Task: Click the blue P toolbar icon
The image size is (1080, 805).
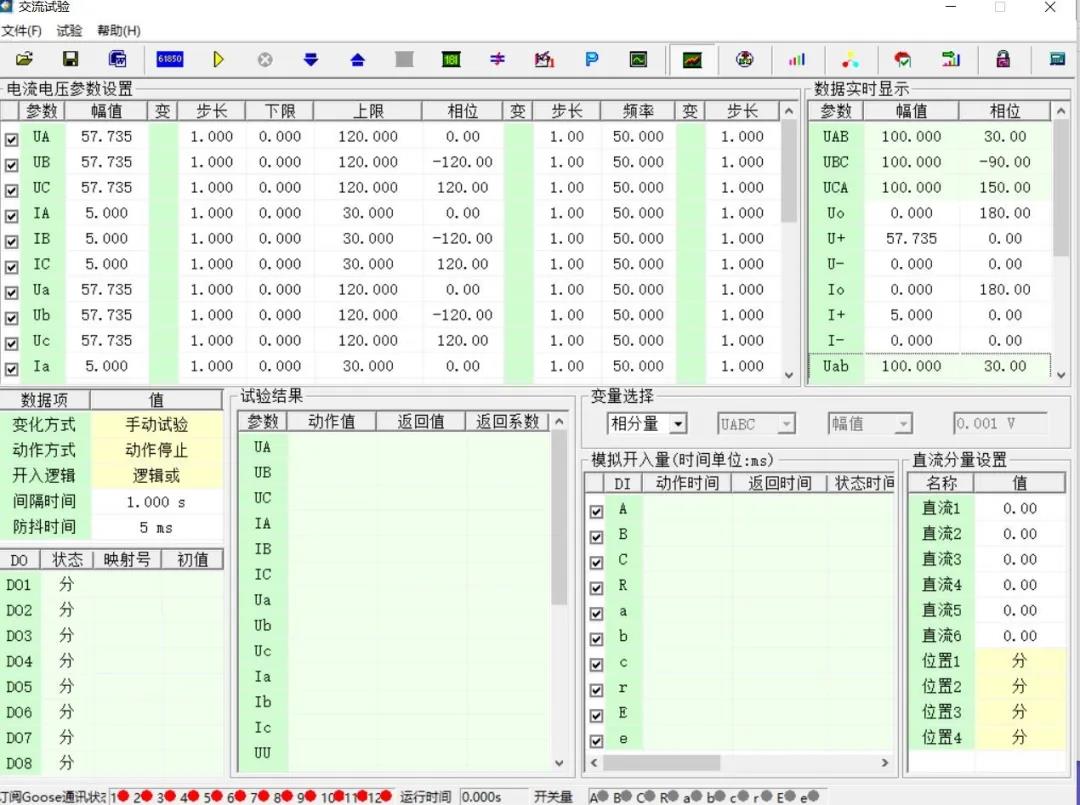Action: click(591, 60)
